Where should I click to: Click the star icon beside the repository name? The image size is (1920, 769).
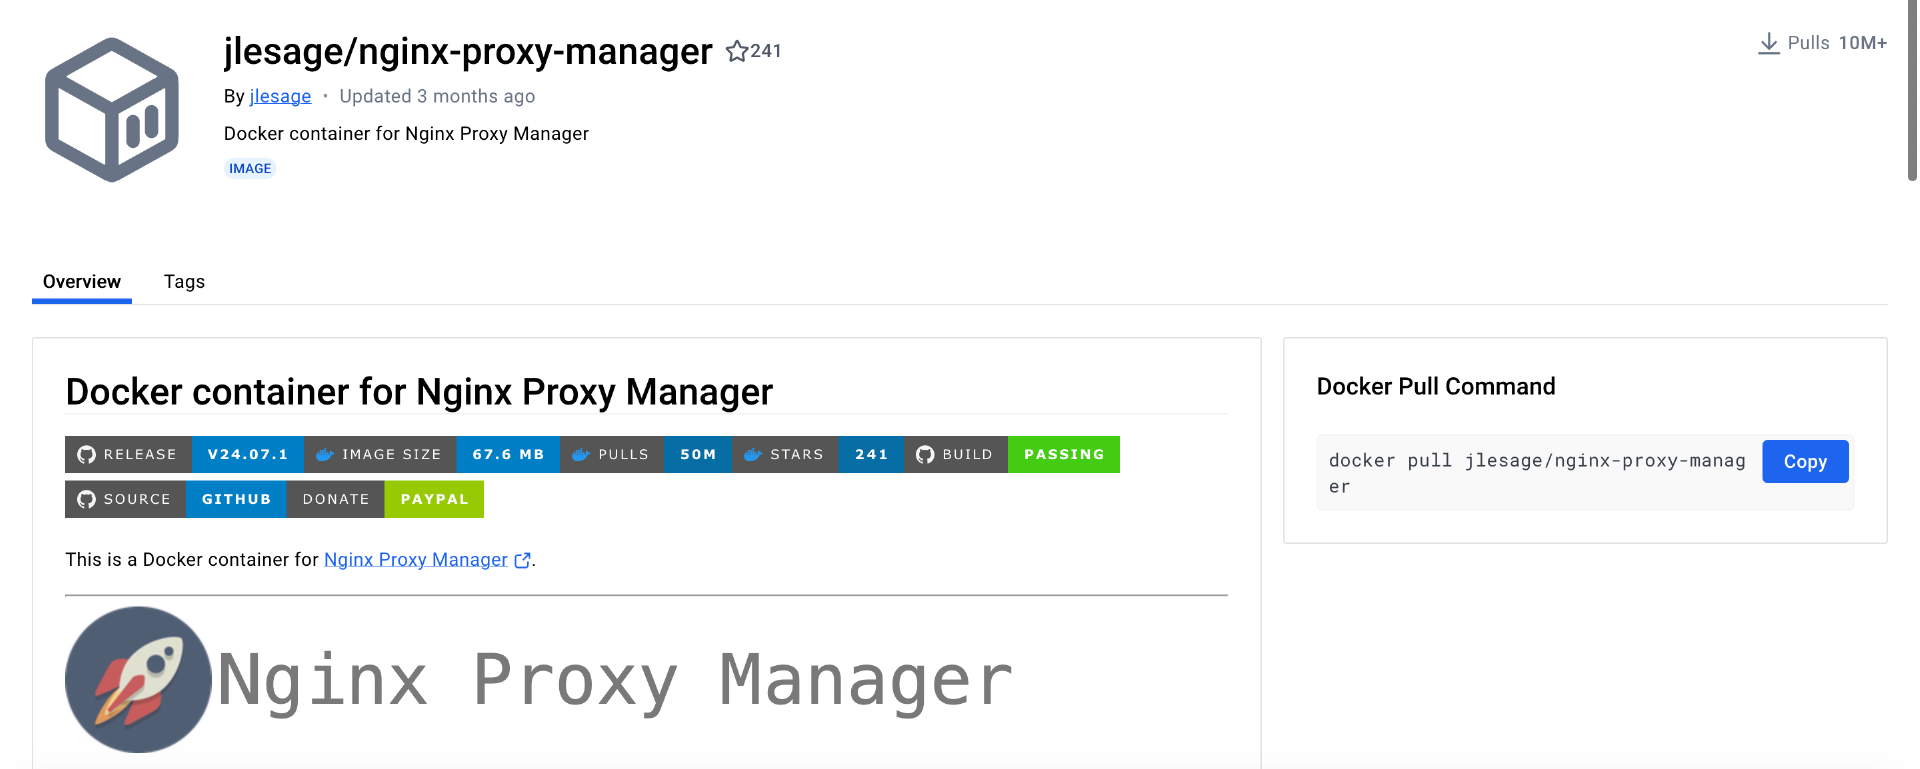pyautogui.click(x=737, y=51)
